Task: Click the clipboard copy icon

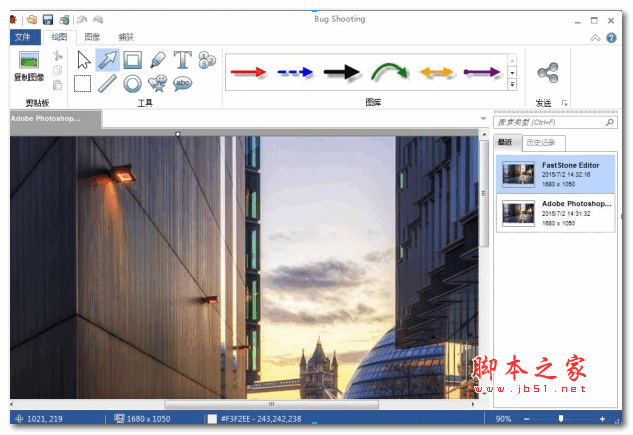Action: point(57,70)
